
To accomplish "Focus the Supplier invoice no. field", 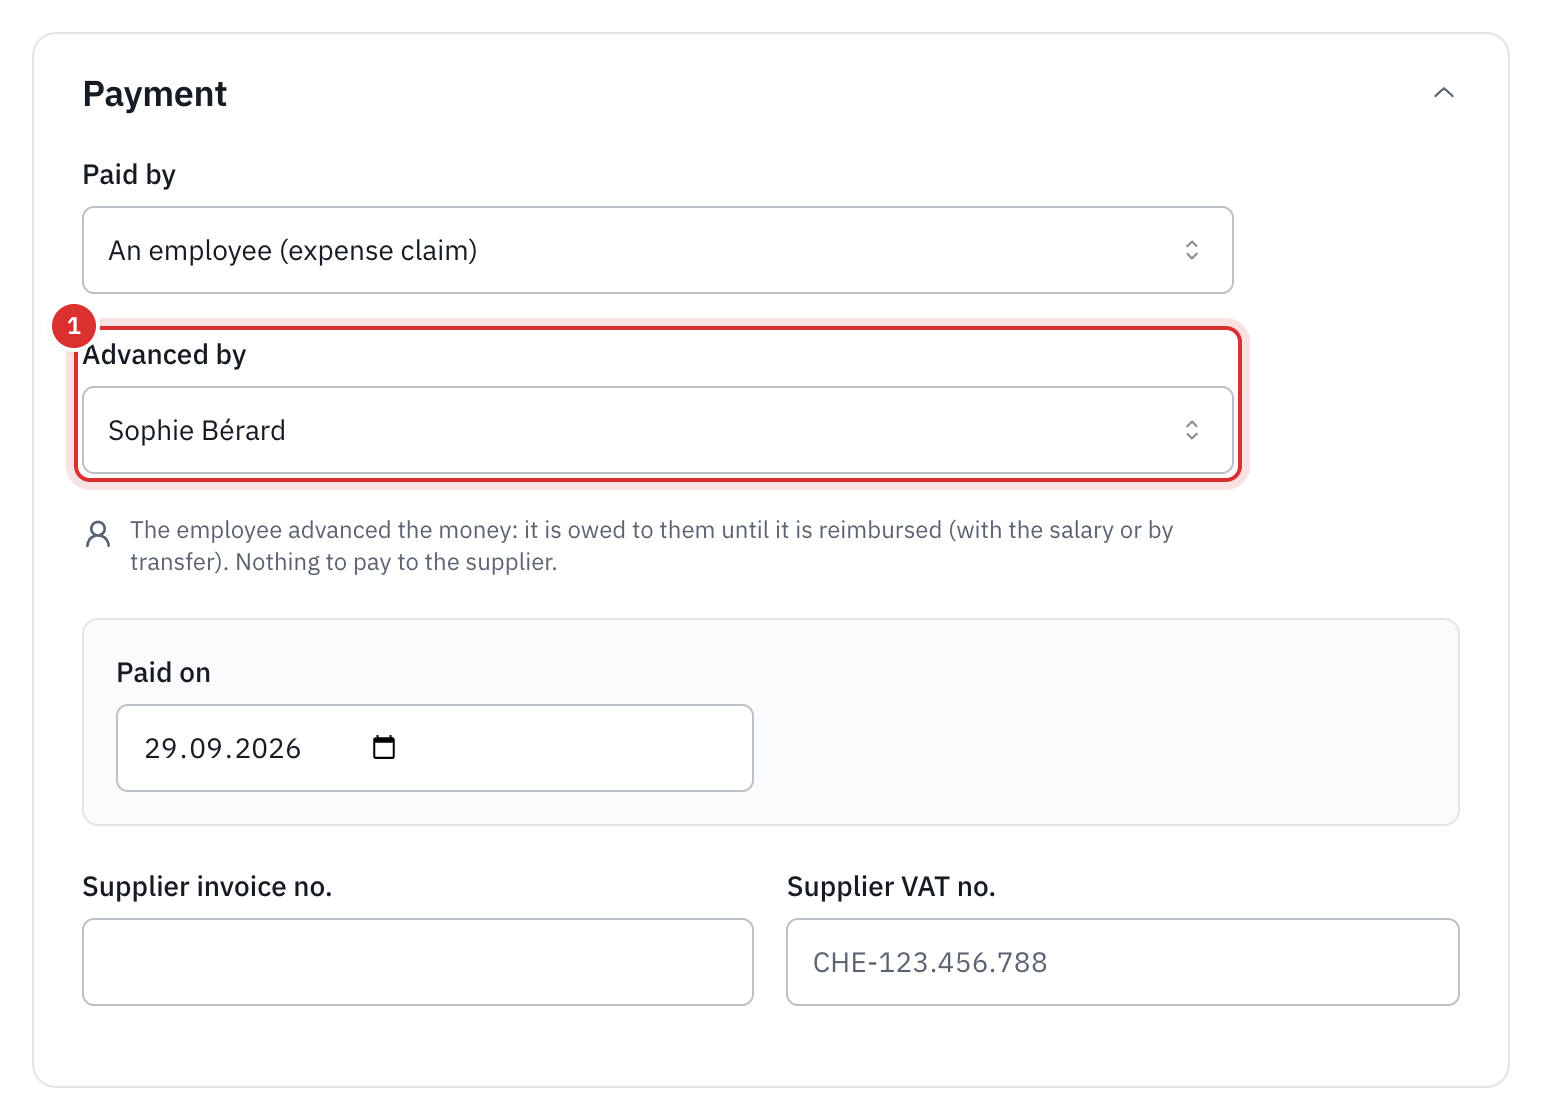I will (418, 962).
